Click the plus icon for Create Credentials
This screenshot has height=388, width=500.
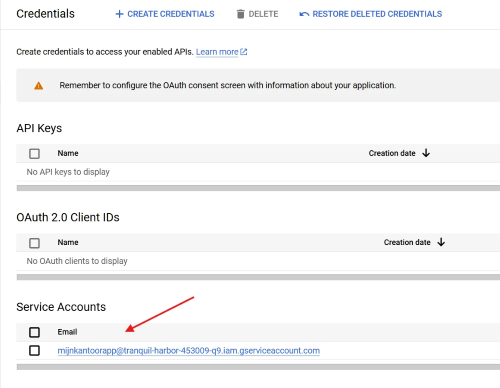[x=119, y=14]
